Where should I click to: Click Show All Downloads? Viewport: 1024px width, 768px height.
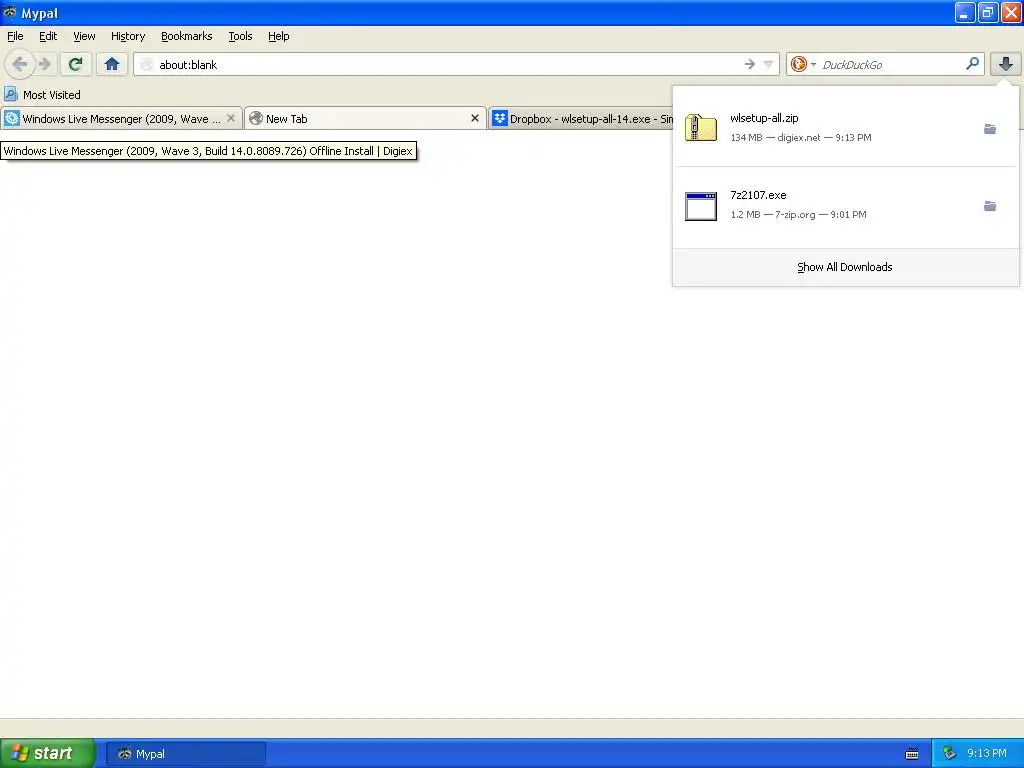(x=845, y=267)
